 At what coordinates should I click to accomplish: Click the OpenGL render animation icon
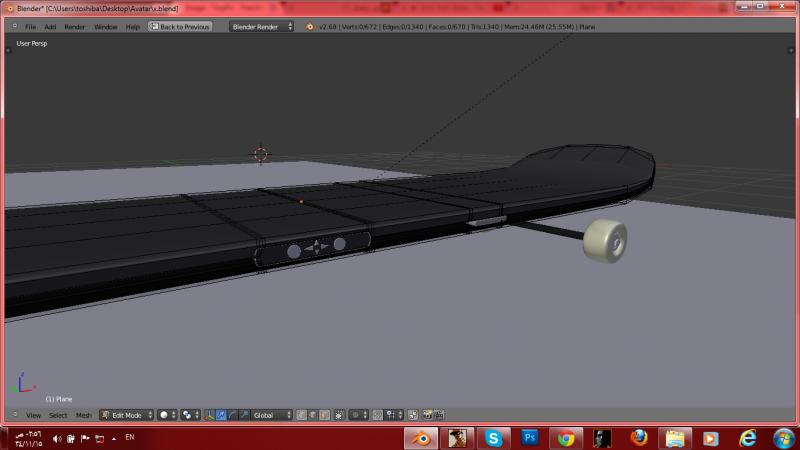pyautogui.click(x=439, y=415)
